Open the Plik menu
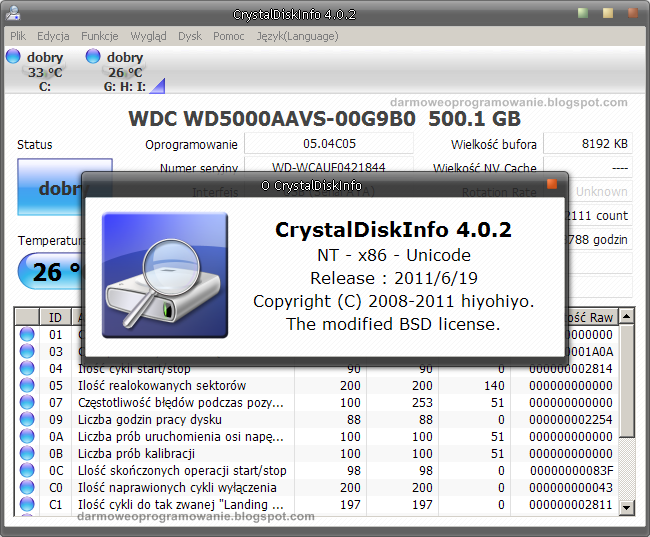Image resolution: width=650 pixels, height=537 pixels. click(x=18, y=36)
